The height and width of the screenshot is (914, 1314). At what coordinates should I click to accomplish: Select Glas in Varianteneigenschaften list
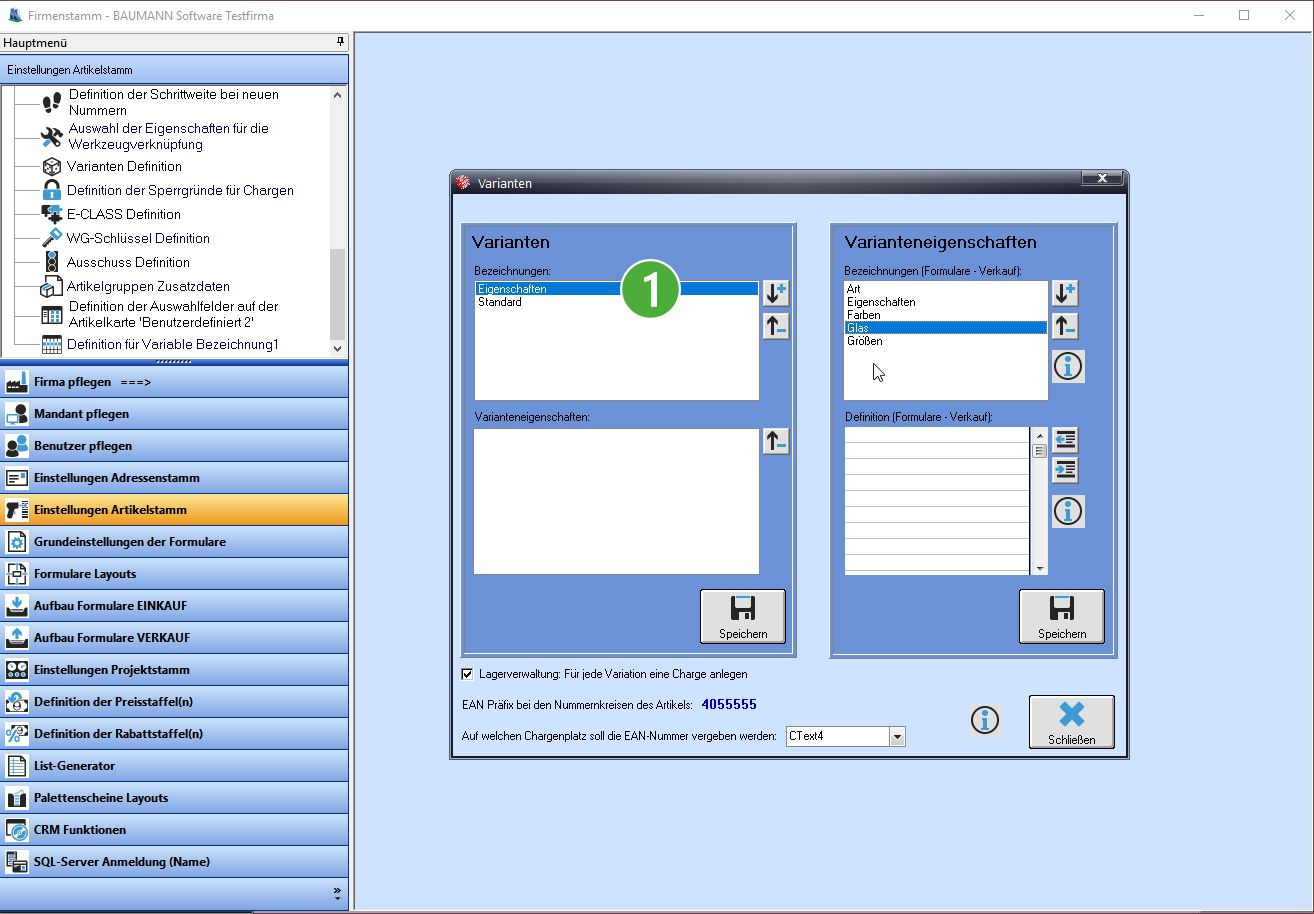pos(945,328)
